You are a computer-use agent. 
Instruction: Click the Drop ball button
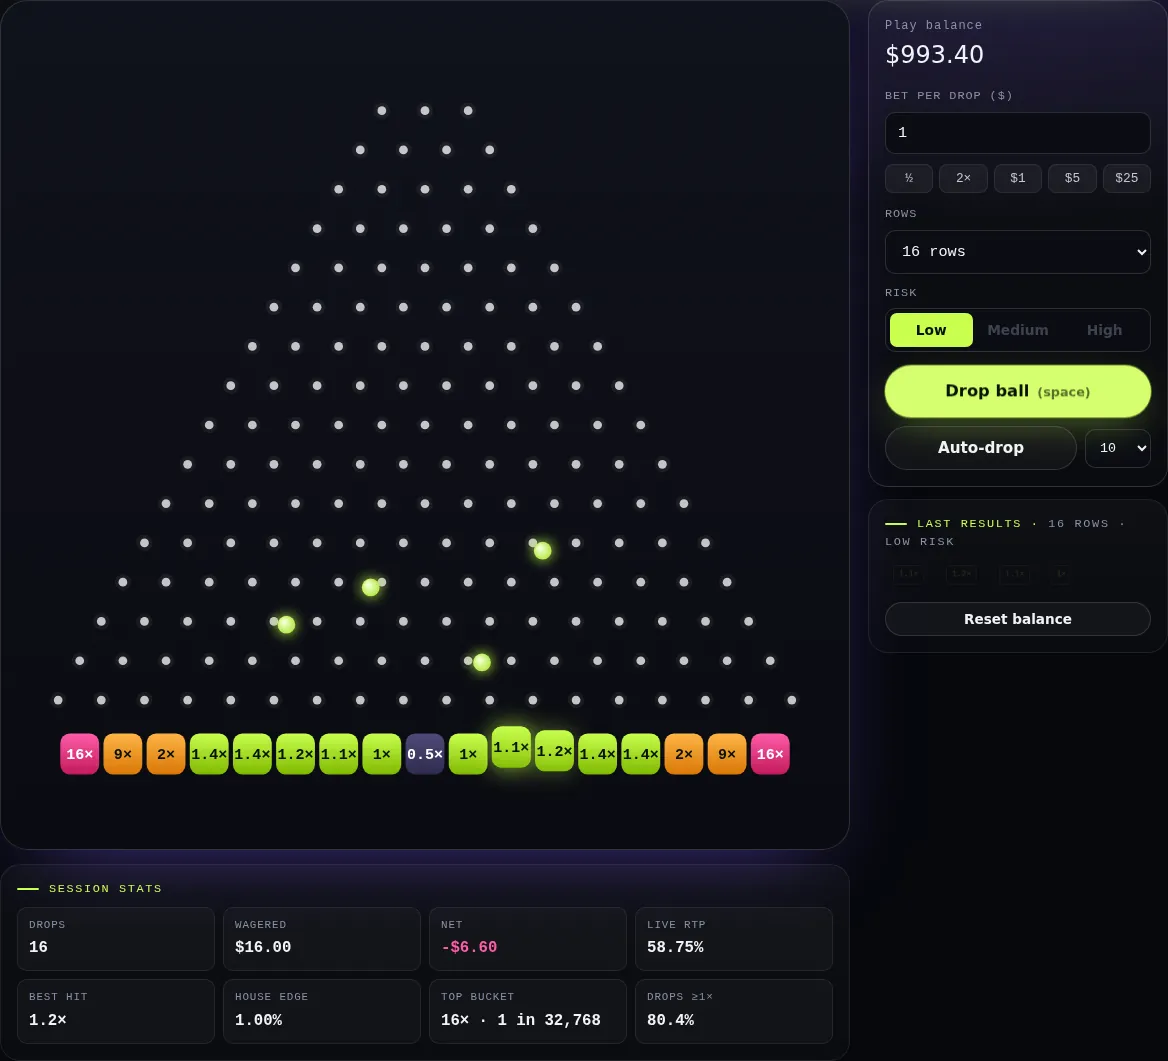tap(1018, 391)
